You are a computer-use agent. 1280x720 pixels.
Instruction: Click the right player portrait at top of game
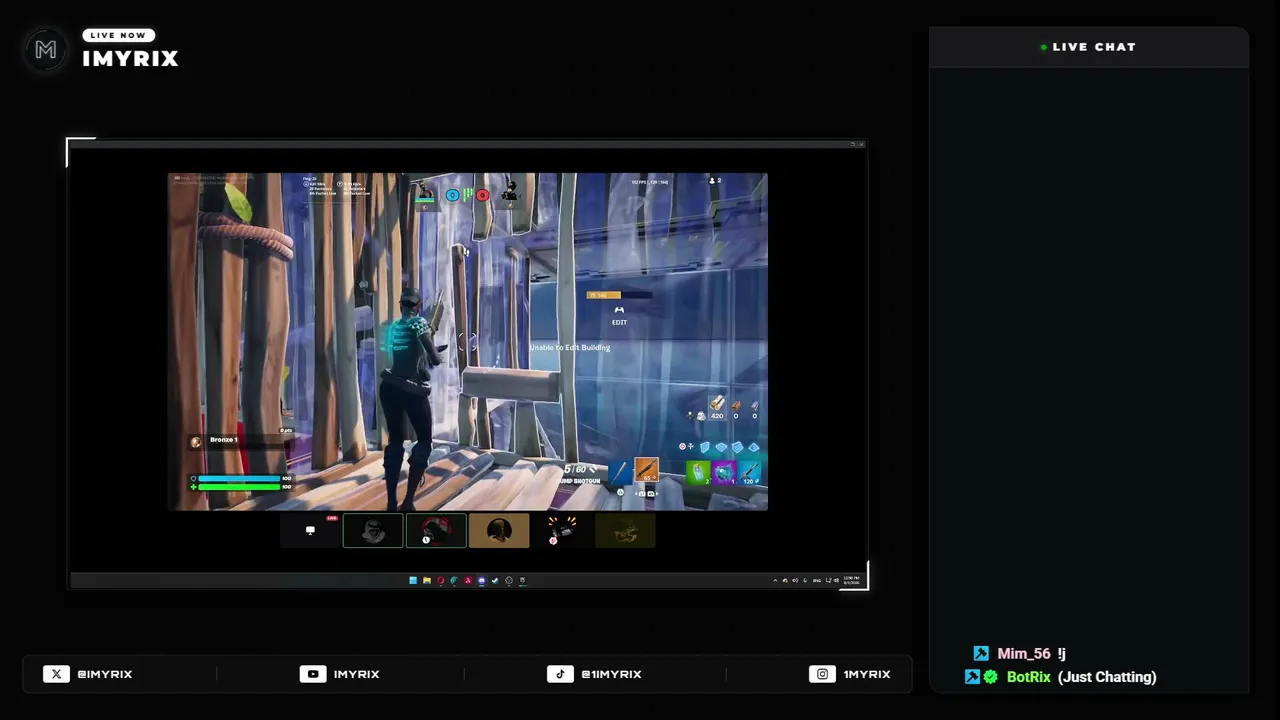[x=510, y=192]
